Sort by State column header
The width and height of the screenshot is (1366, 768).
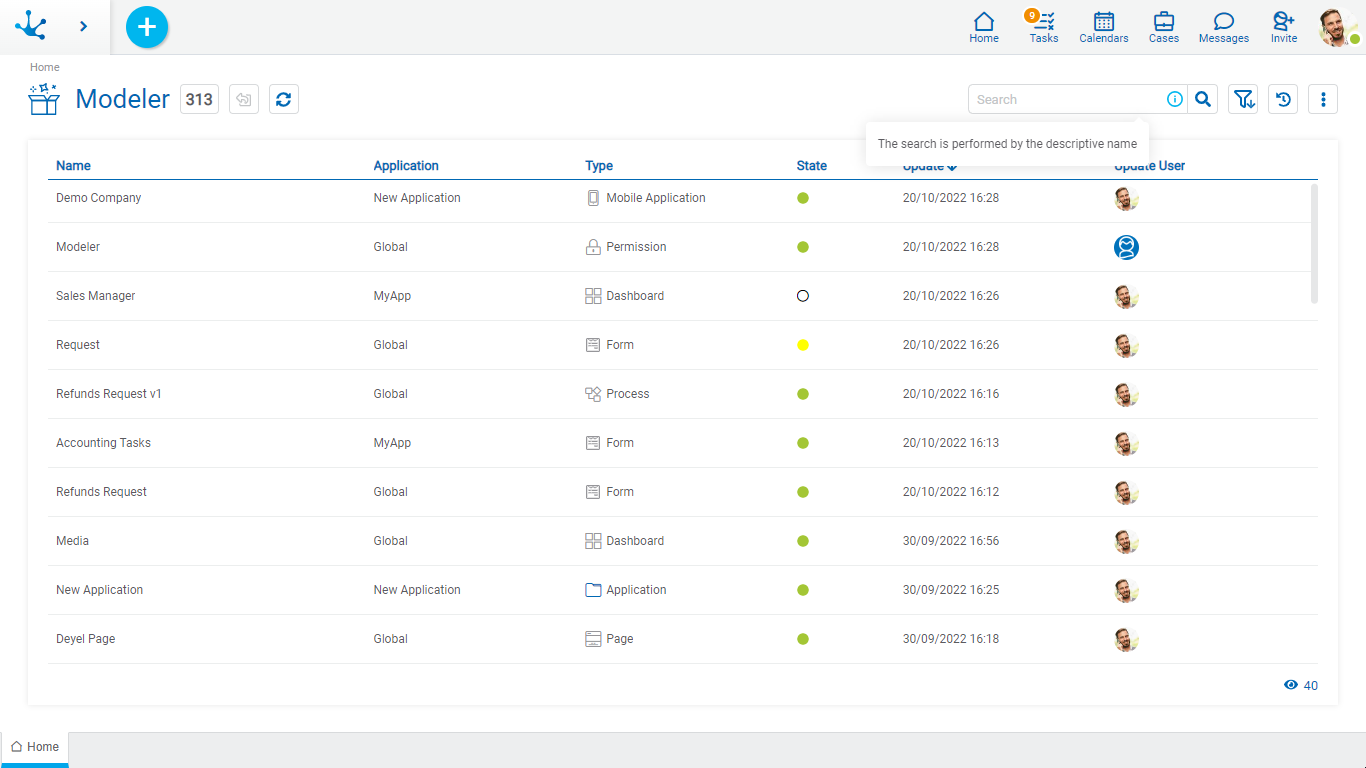pyautogui.click(x=812, y=166)
